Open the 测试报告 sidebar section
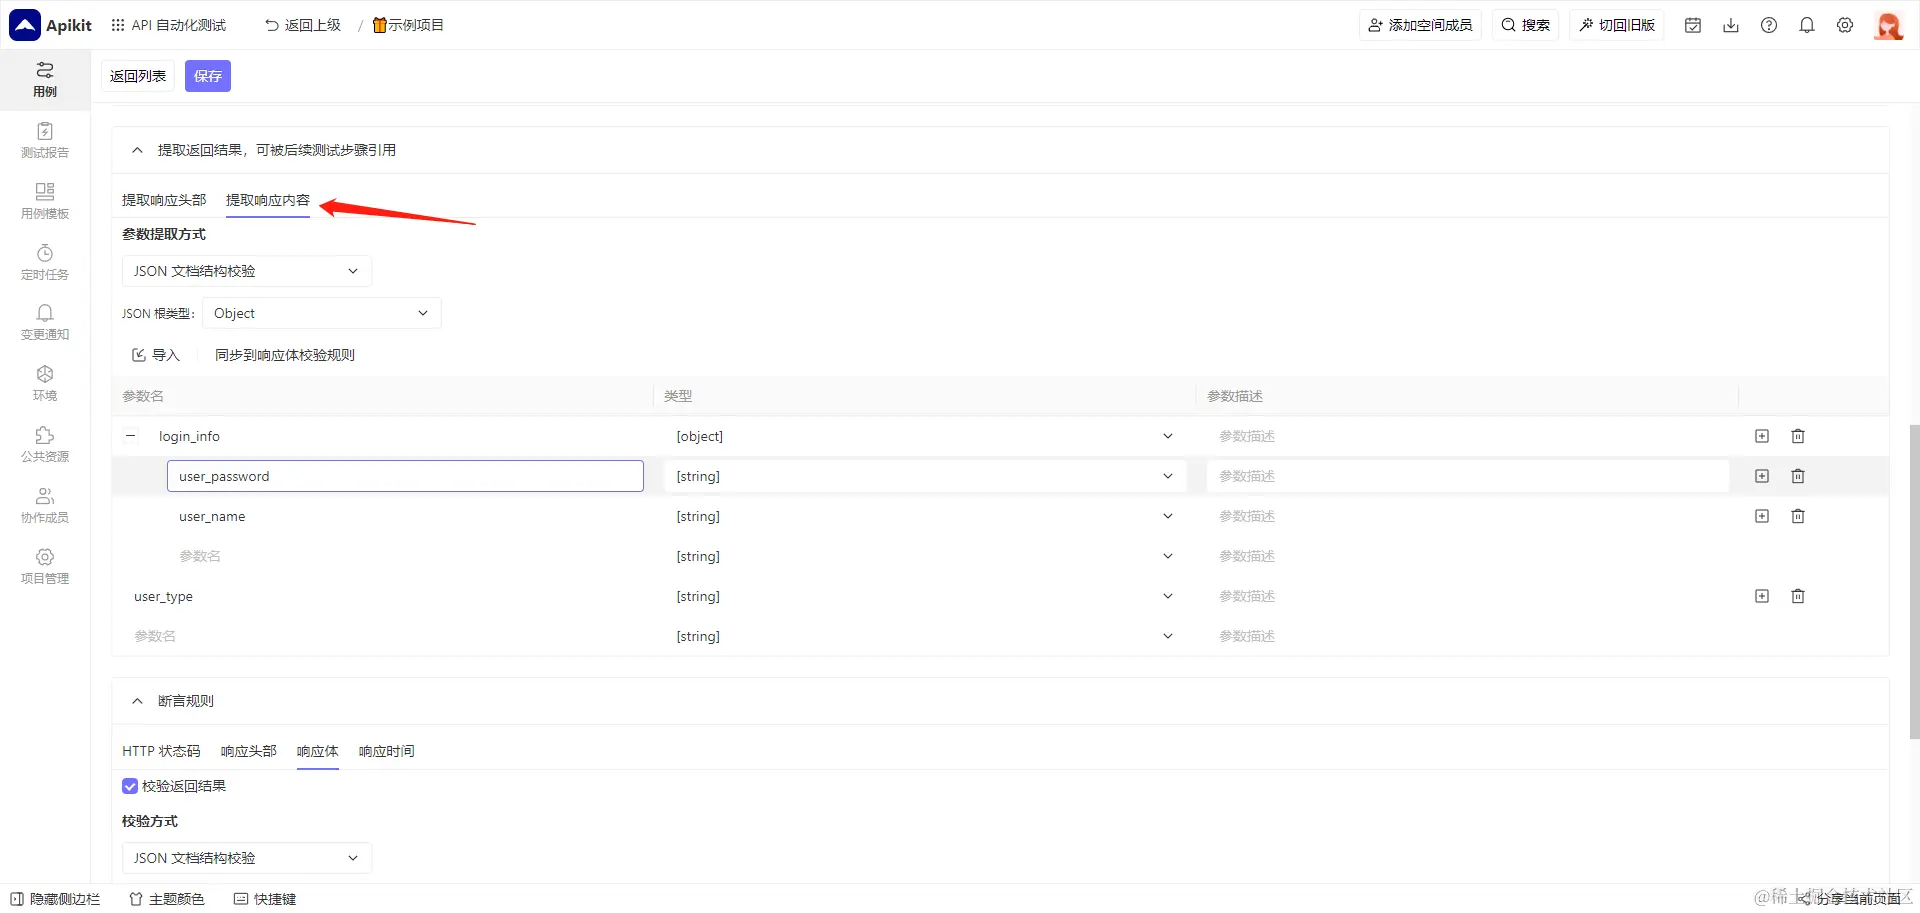 click(45, 140)
